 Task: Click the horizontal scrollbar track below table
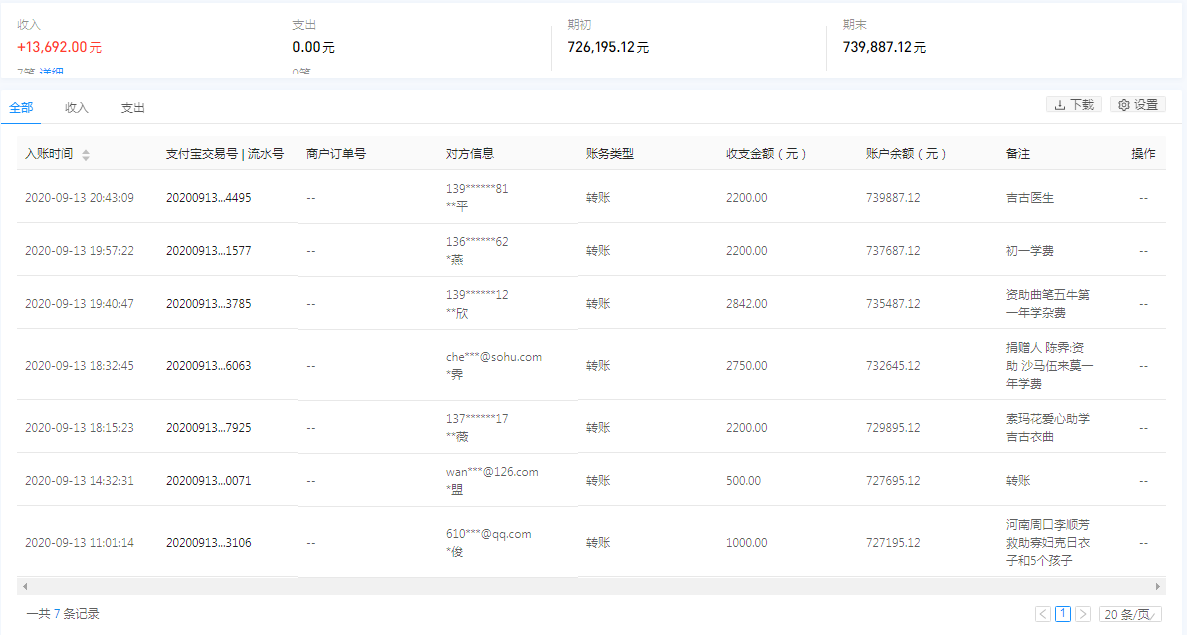590,586
